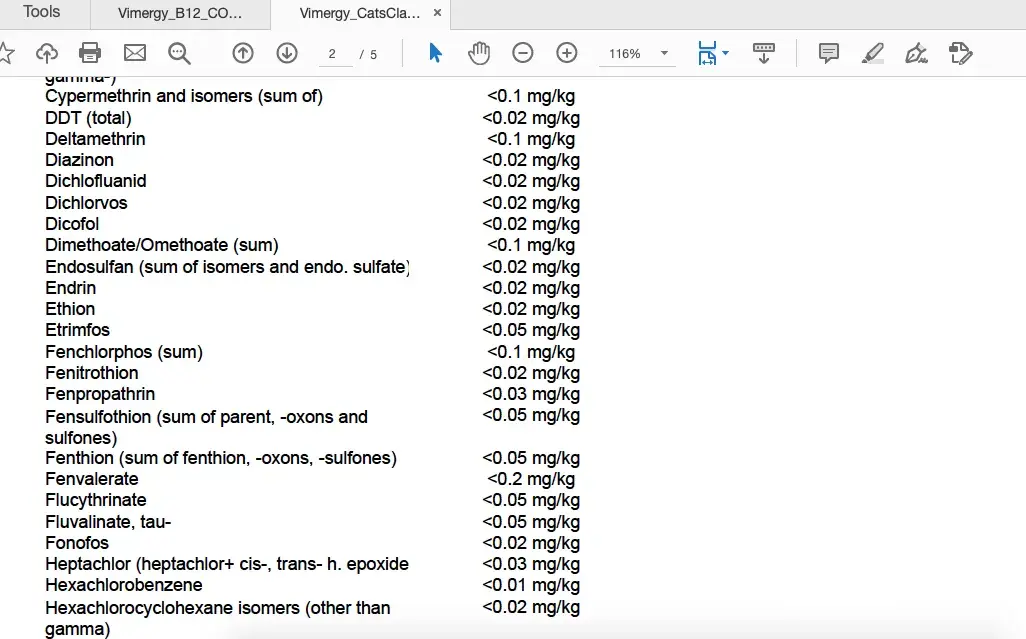The image size is (1026, 639).
Task: Click the scrolling mode keyboard icon
Action: [x=764, y=53]
